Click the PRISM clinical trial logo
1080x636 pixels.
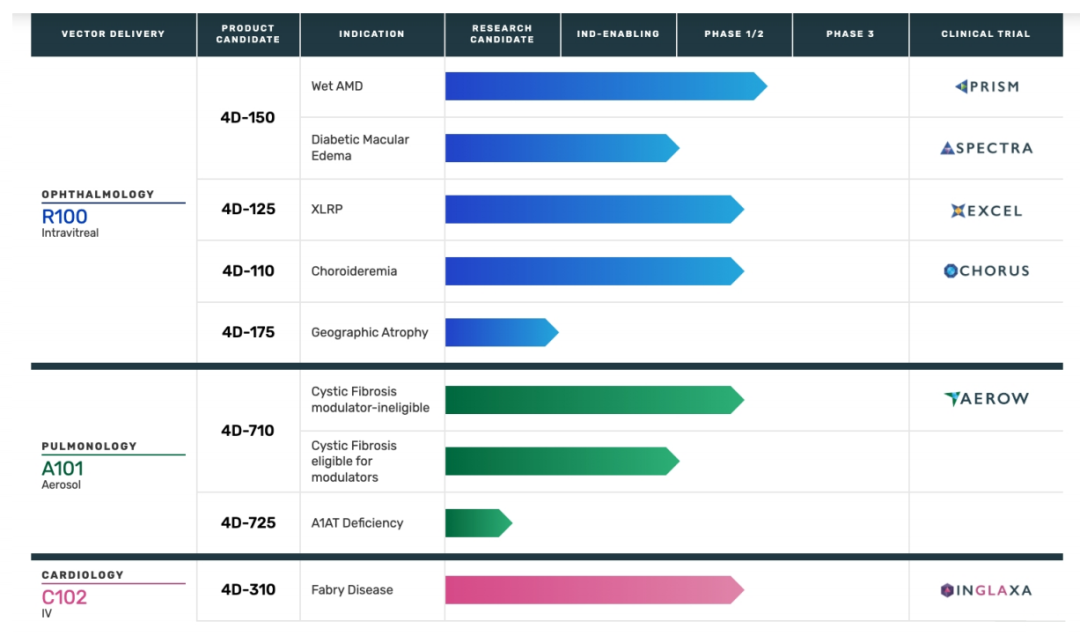[986, 87]
